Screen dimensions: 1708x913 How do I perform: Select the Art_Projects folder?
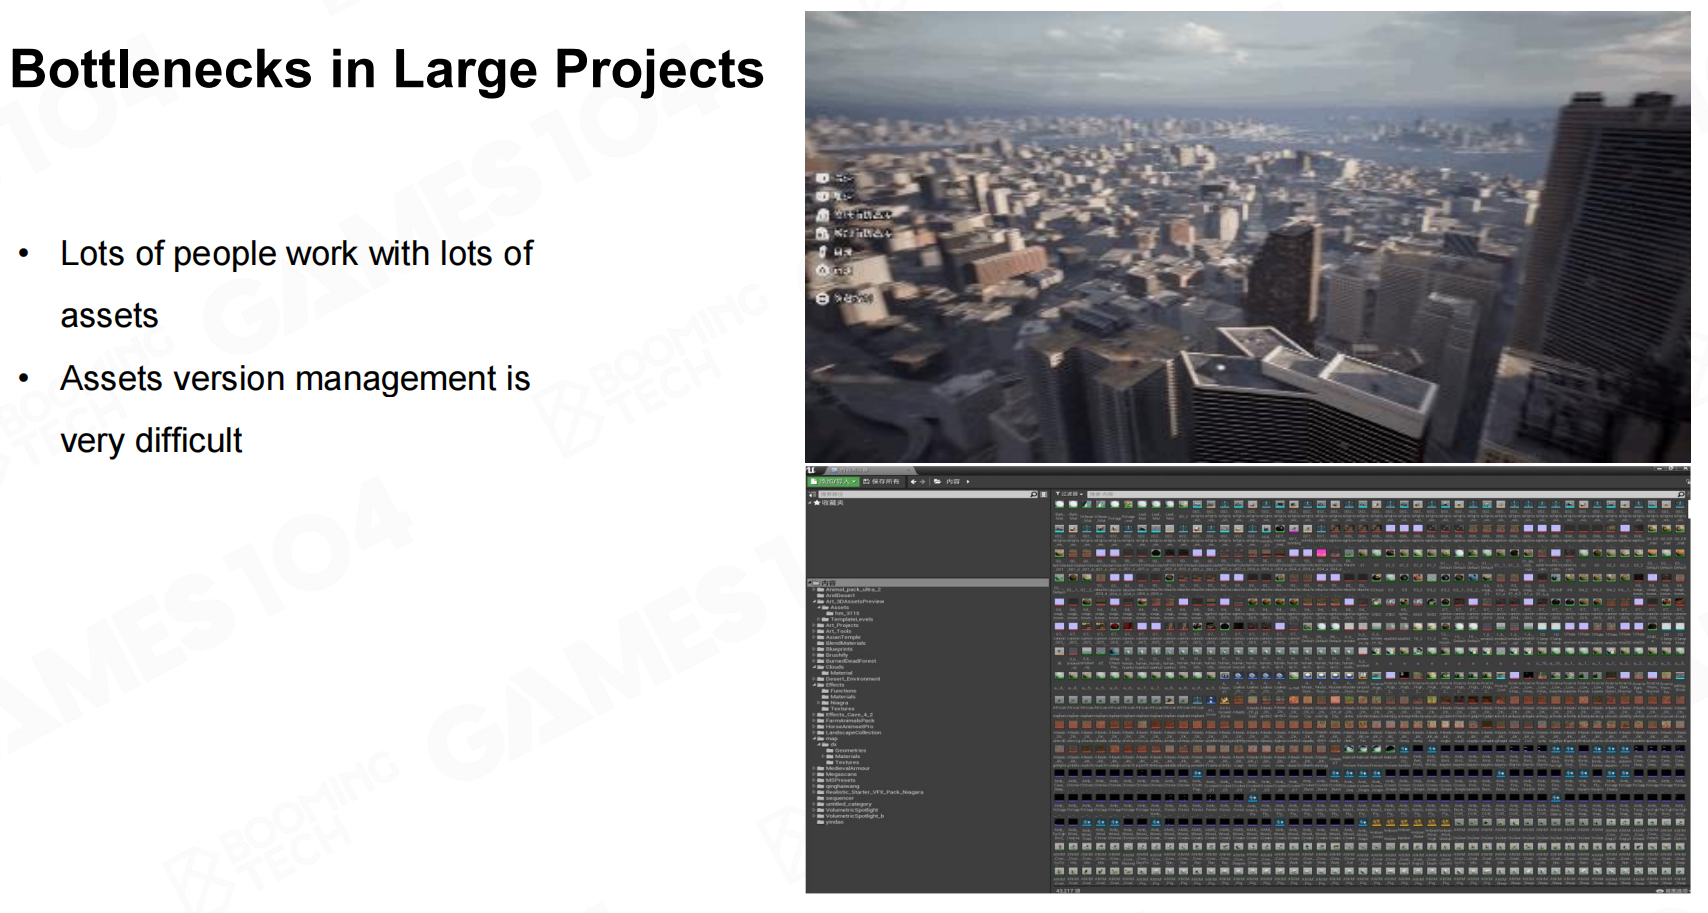tap(841, 626)
